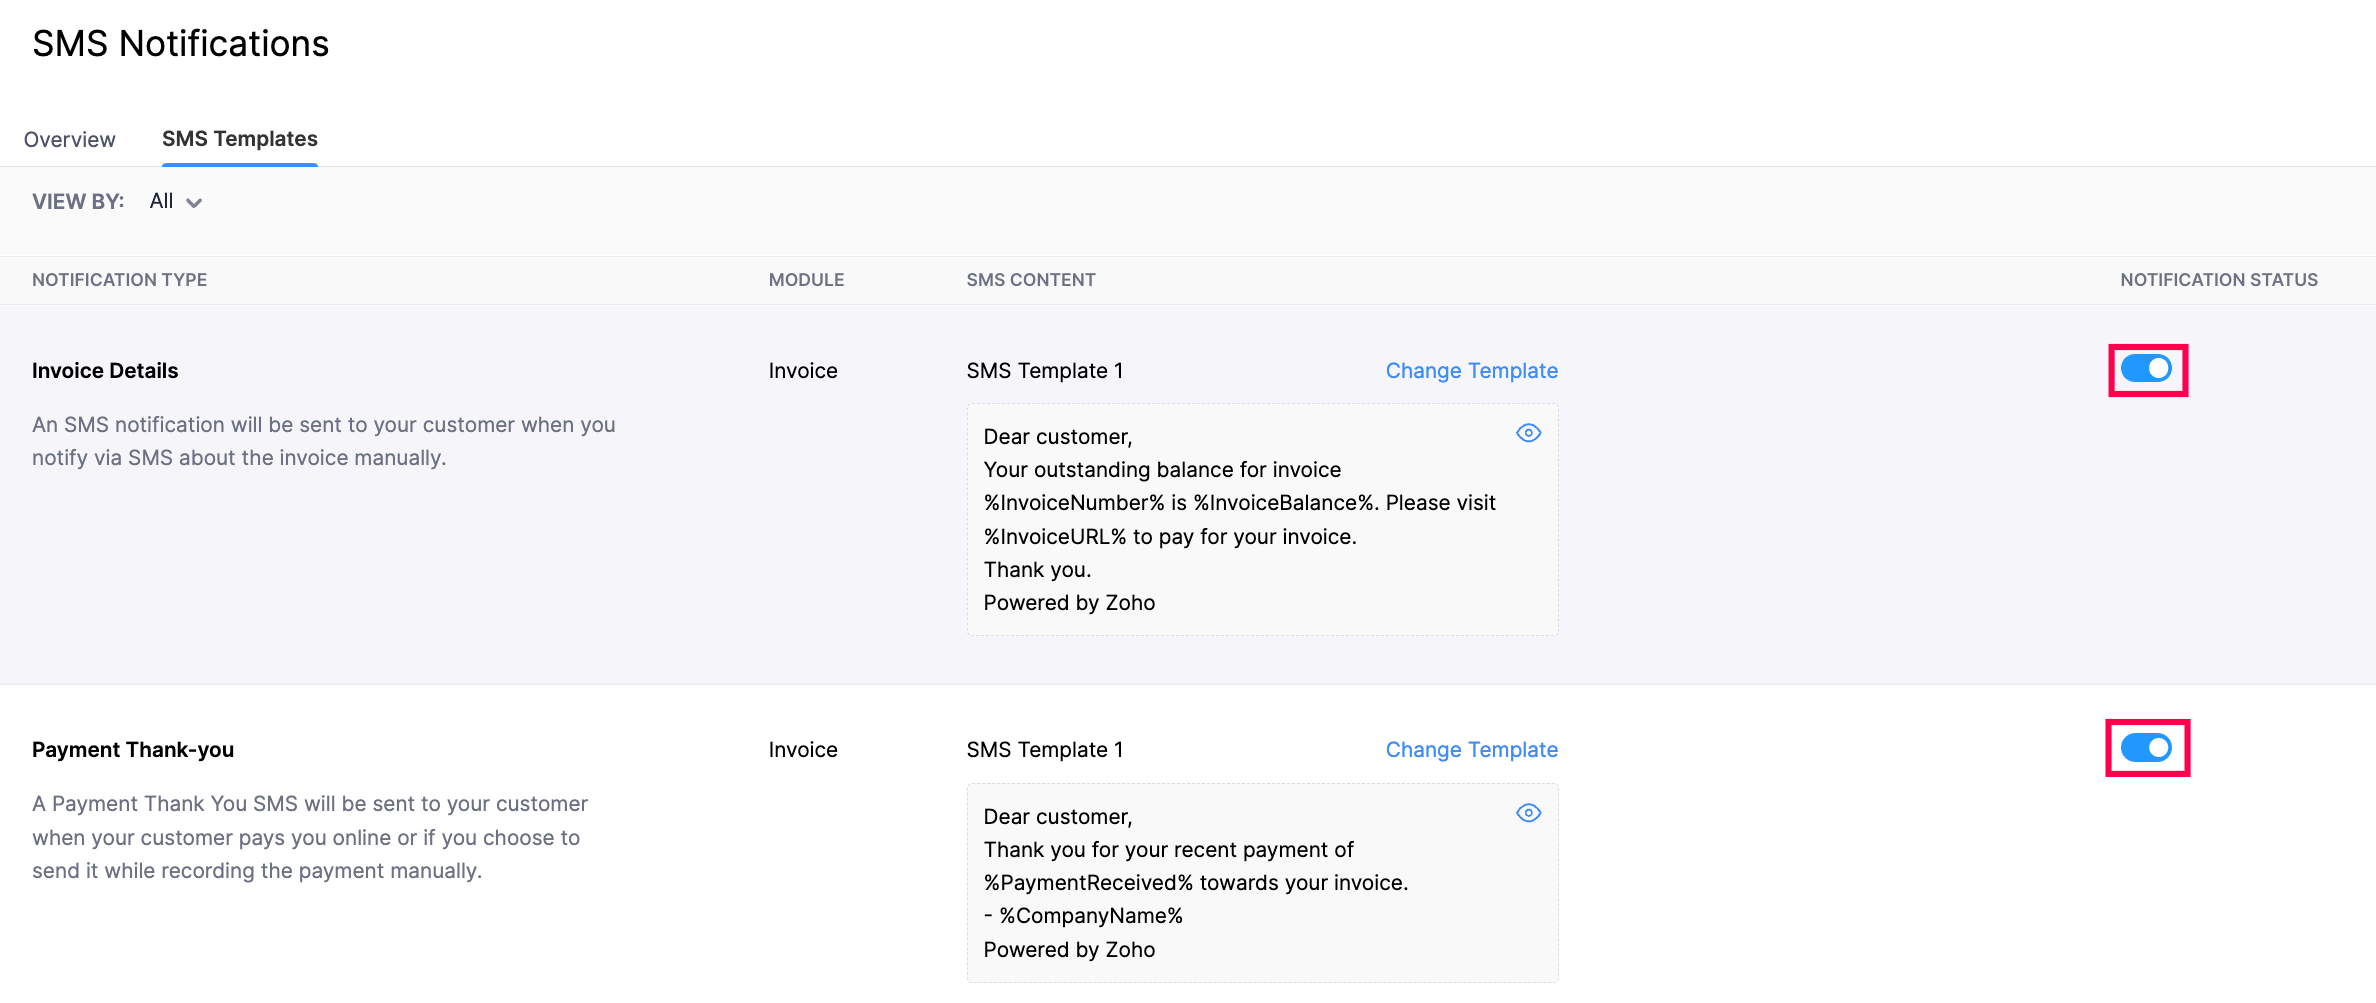2376x1003 pixels.
Task: Click the Payment Thank-you notification name
Action: point(133,749)
